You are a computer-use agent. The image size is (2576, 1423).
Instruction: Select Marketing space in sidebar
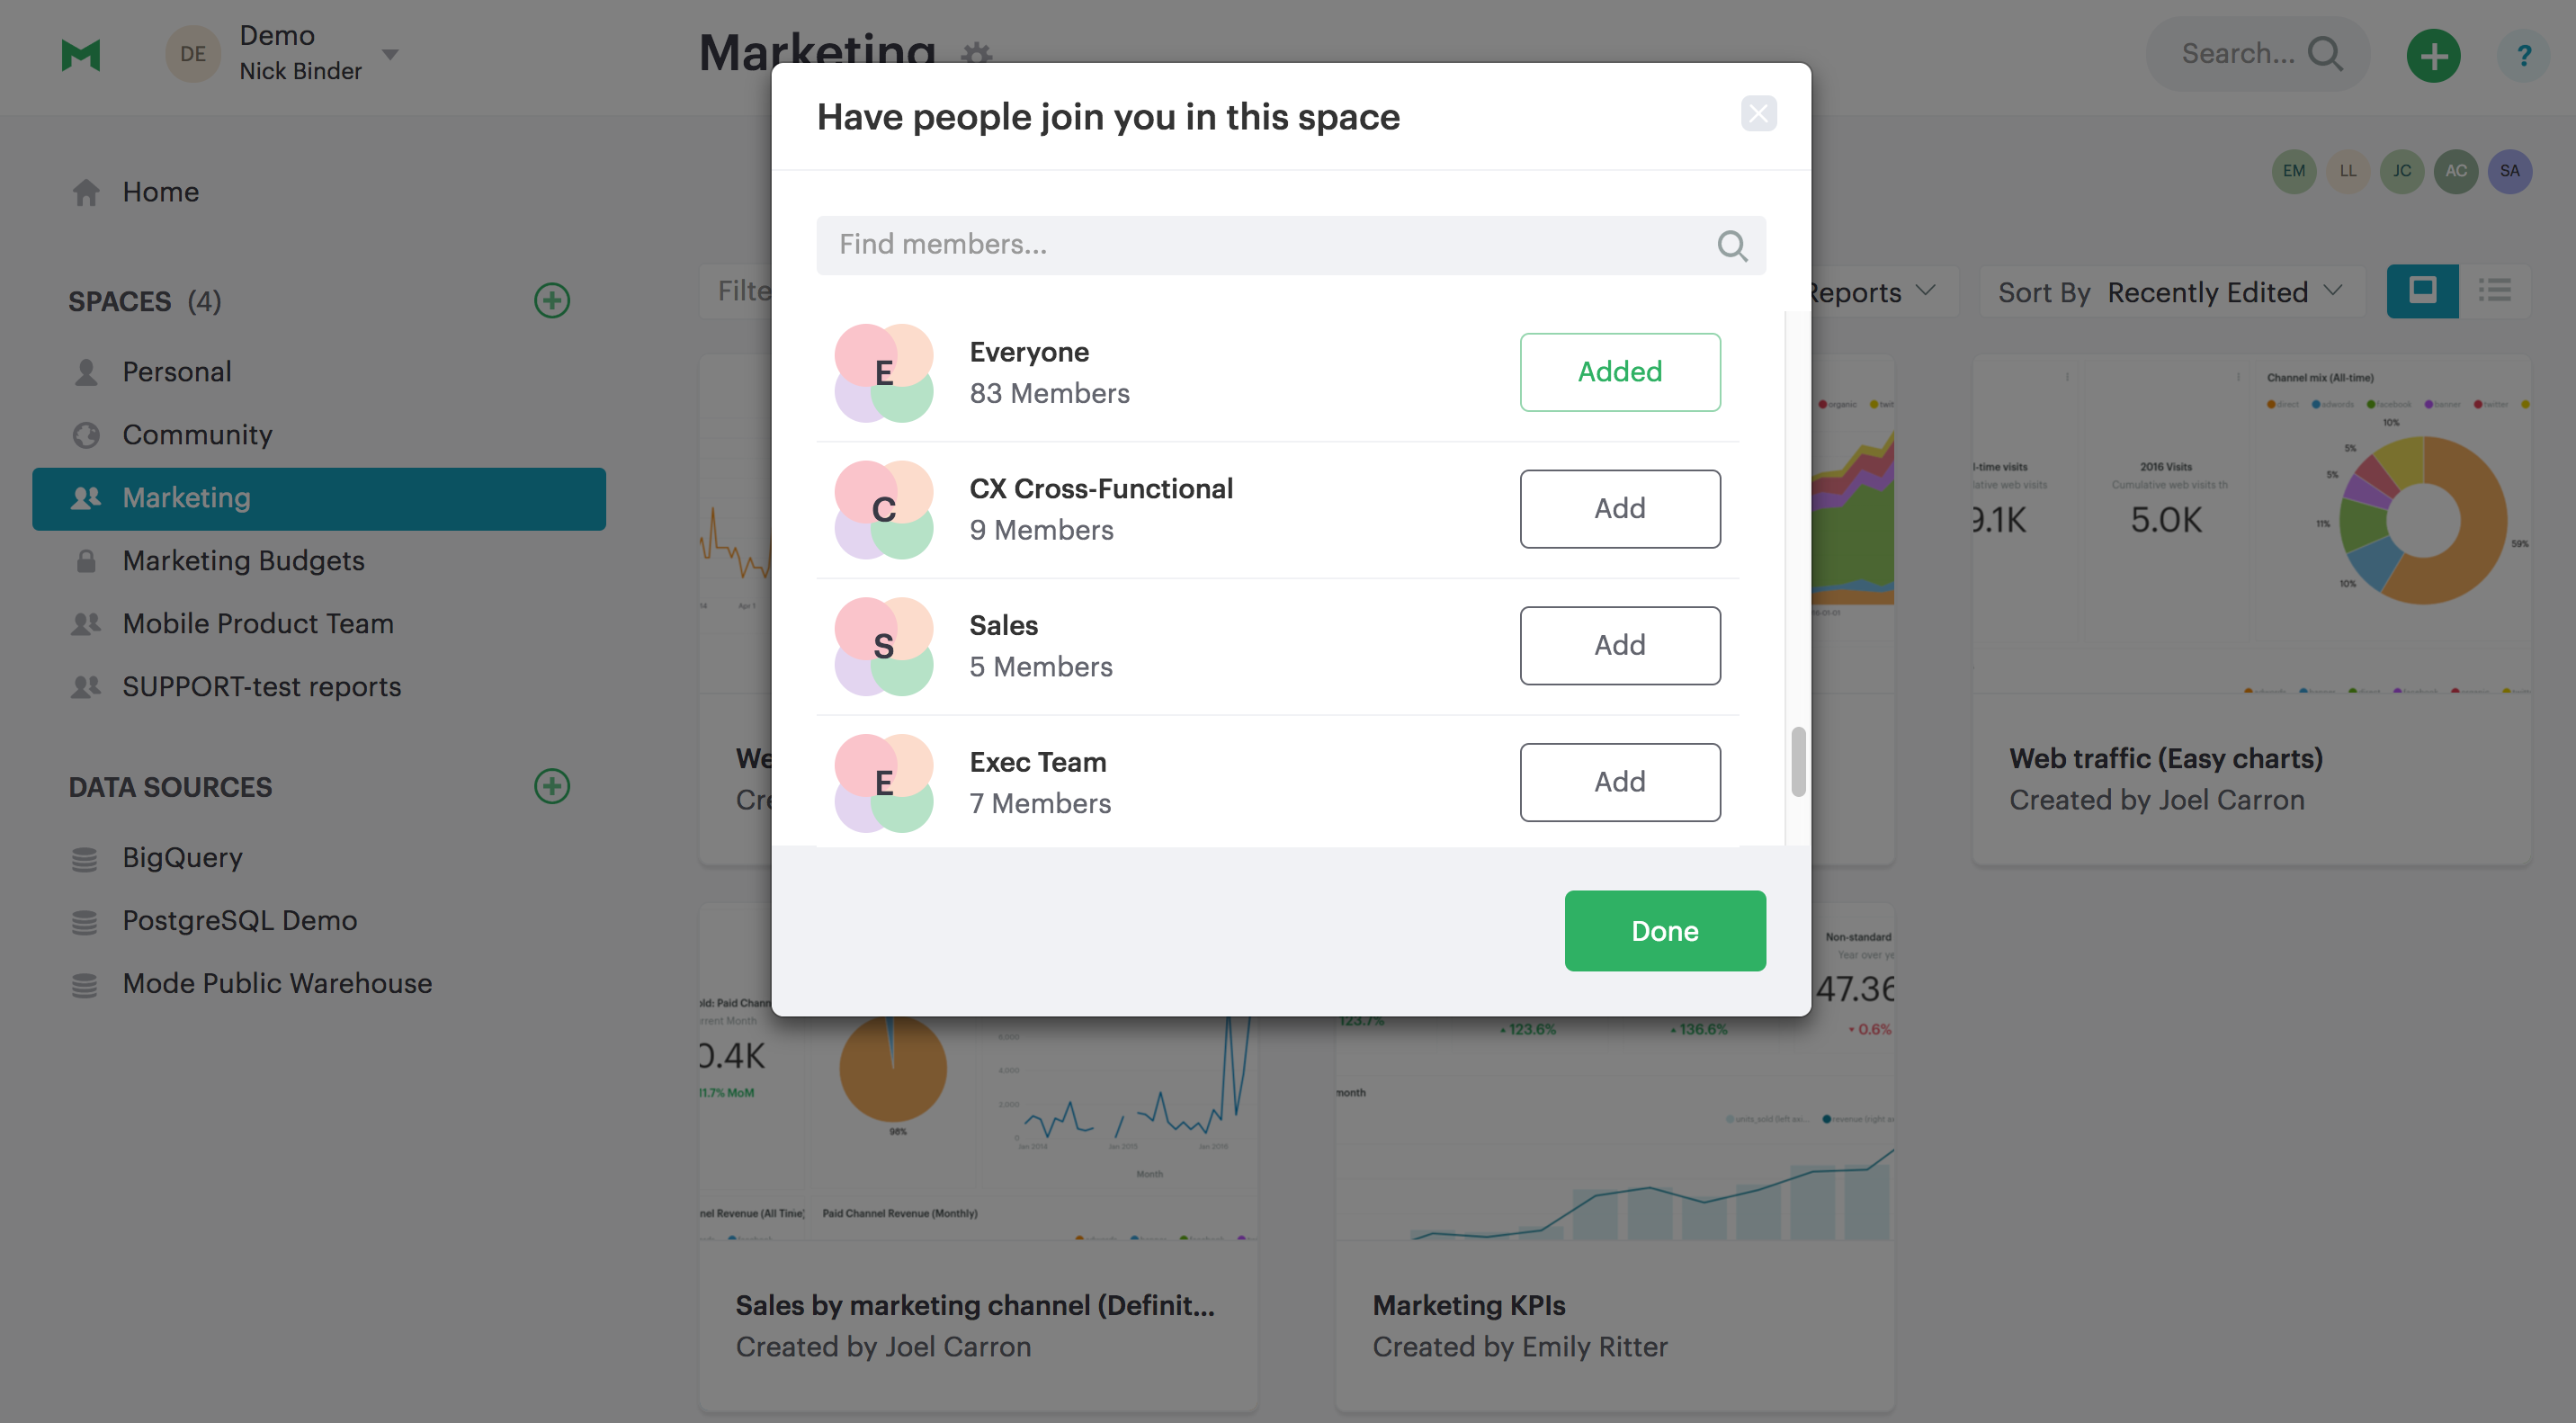coord(186,497)
